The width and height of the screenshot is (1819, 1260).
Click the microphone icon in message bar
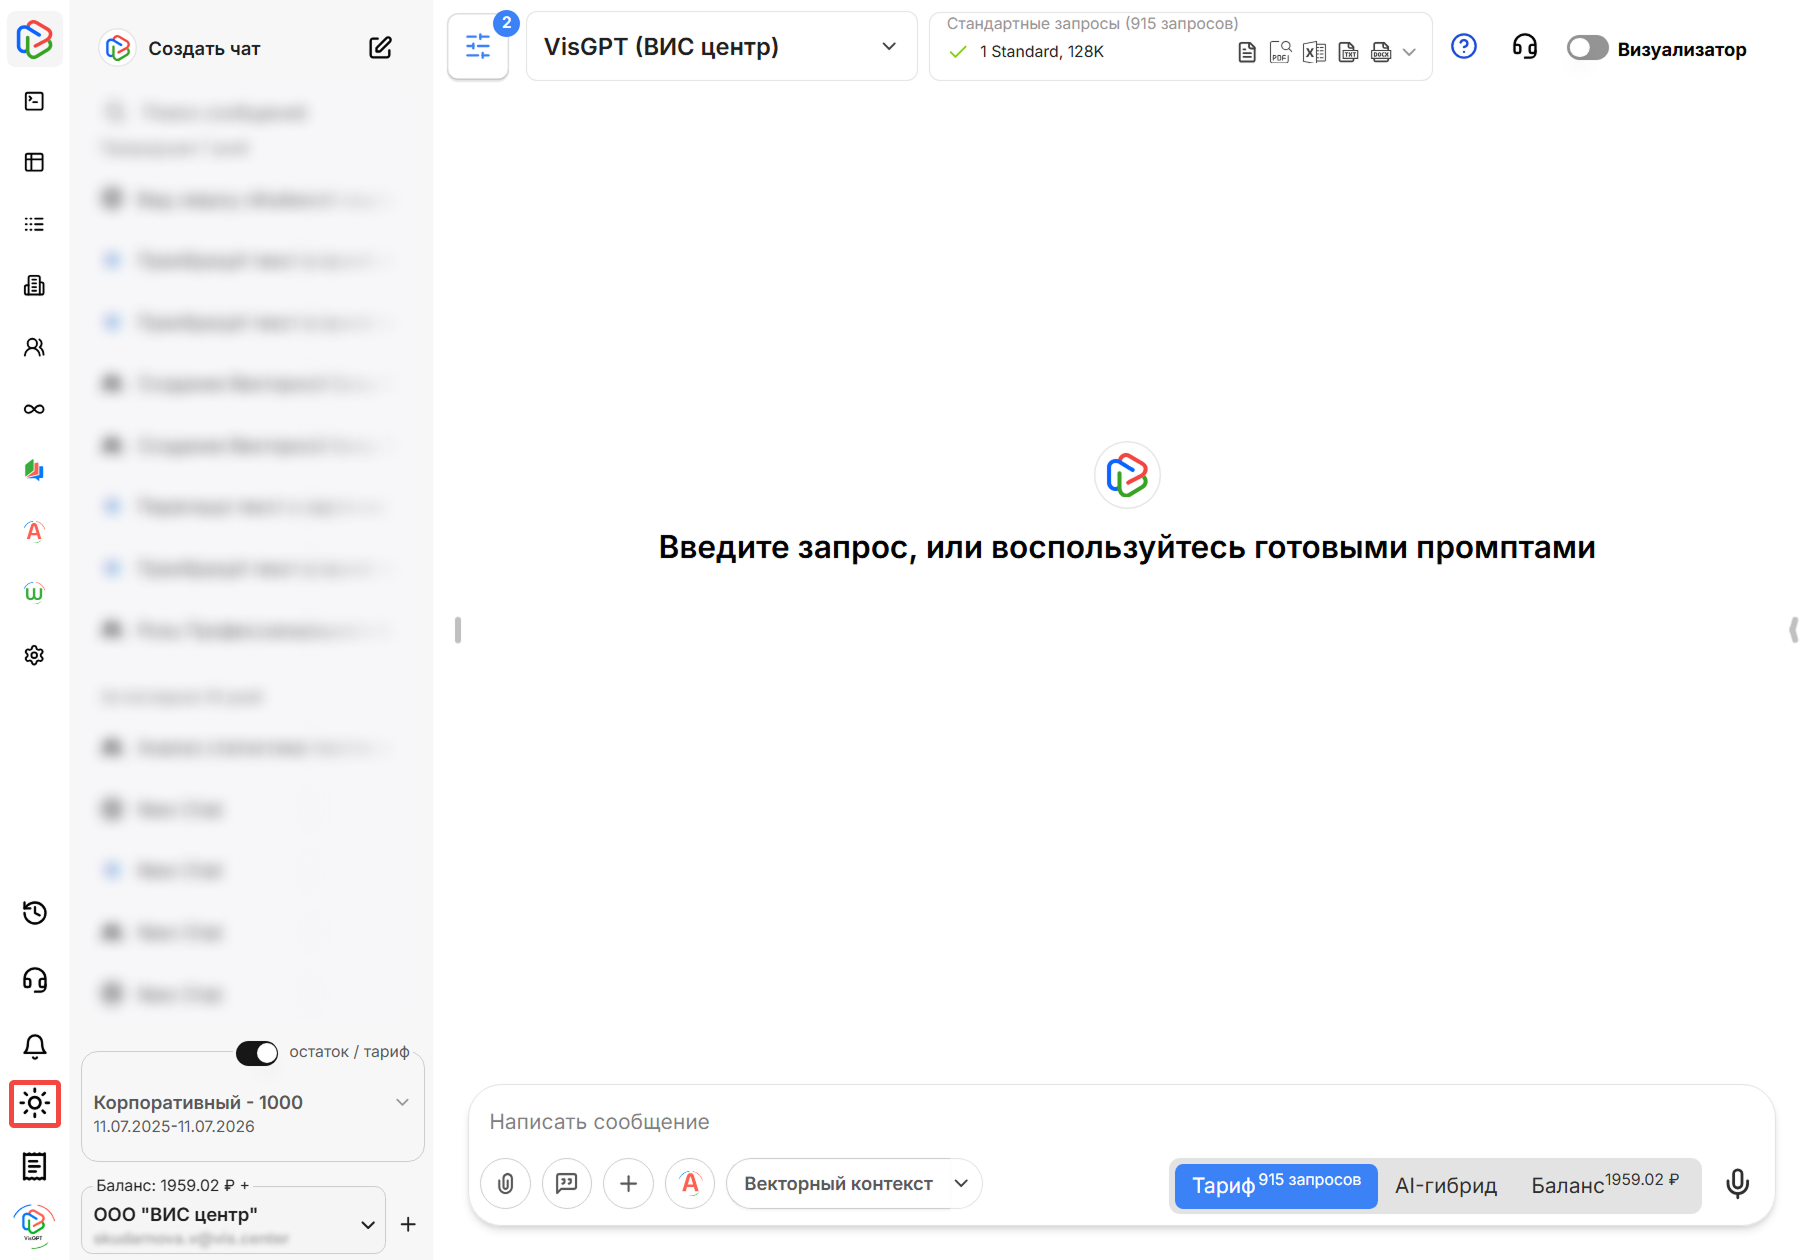click(1737, 1183)
